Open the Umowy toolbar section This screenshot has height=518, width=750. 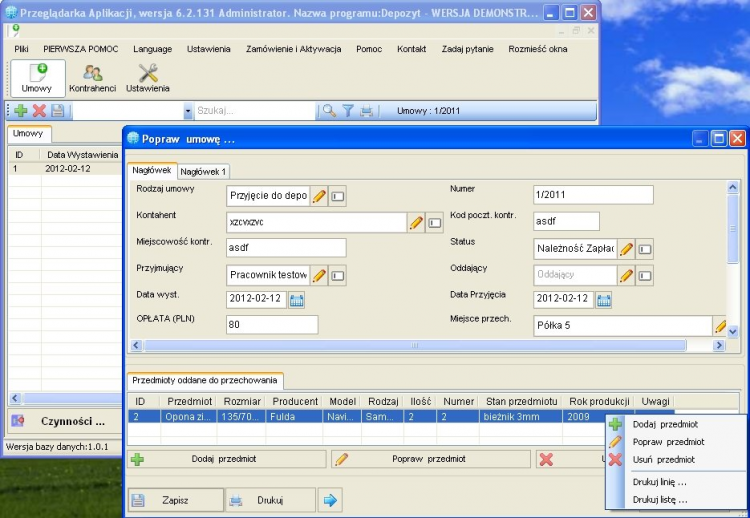37,78
